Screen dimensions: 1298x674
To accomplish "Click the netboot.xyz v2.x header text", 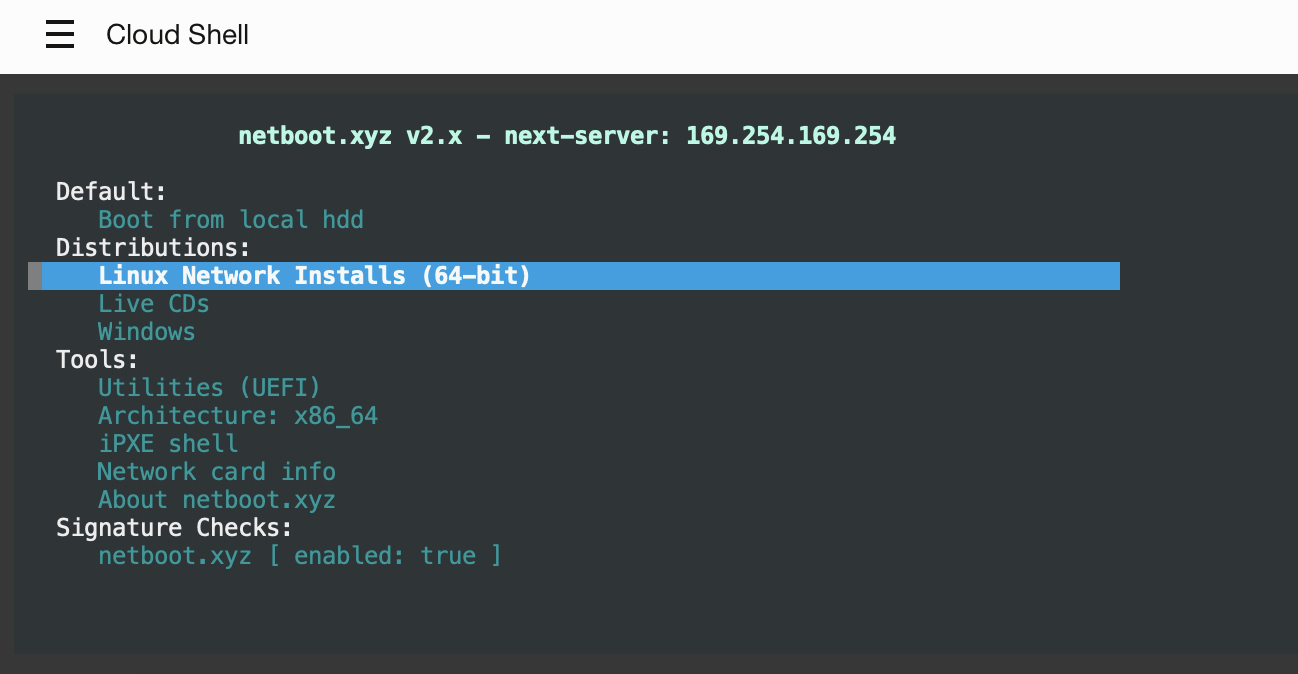I will (x=350, y=136).
